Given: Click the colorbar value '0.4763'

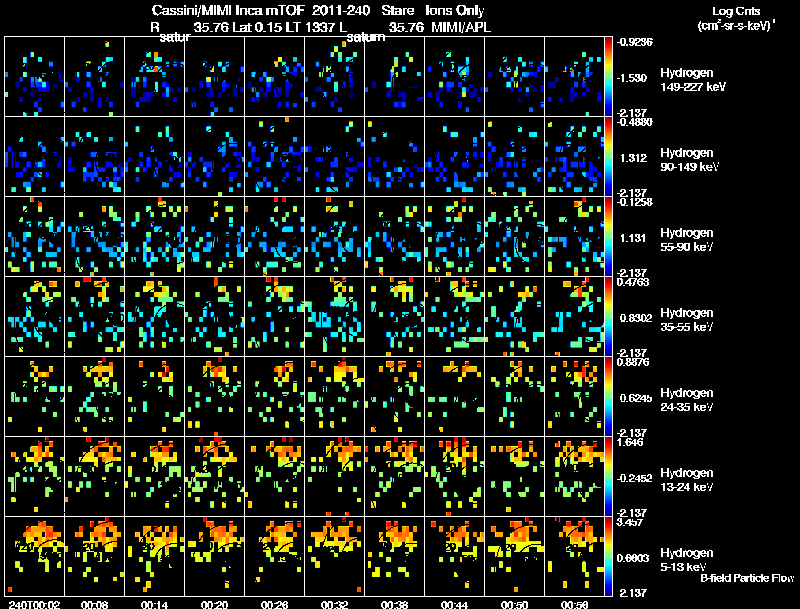Looking at the screenshot, I should (633, 283).
